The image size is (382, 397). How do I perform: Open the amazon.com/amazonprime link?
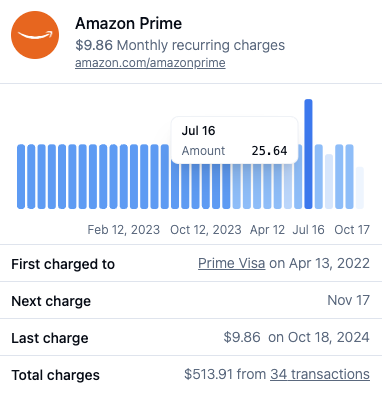pos(150,63)
